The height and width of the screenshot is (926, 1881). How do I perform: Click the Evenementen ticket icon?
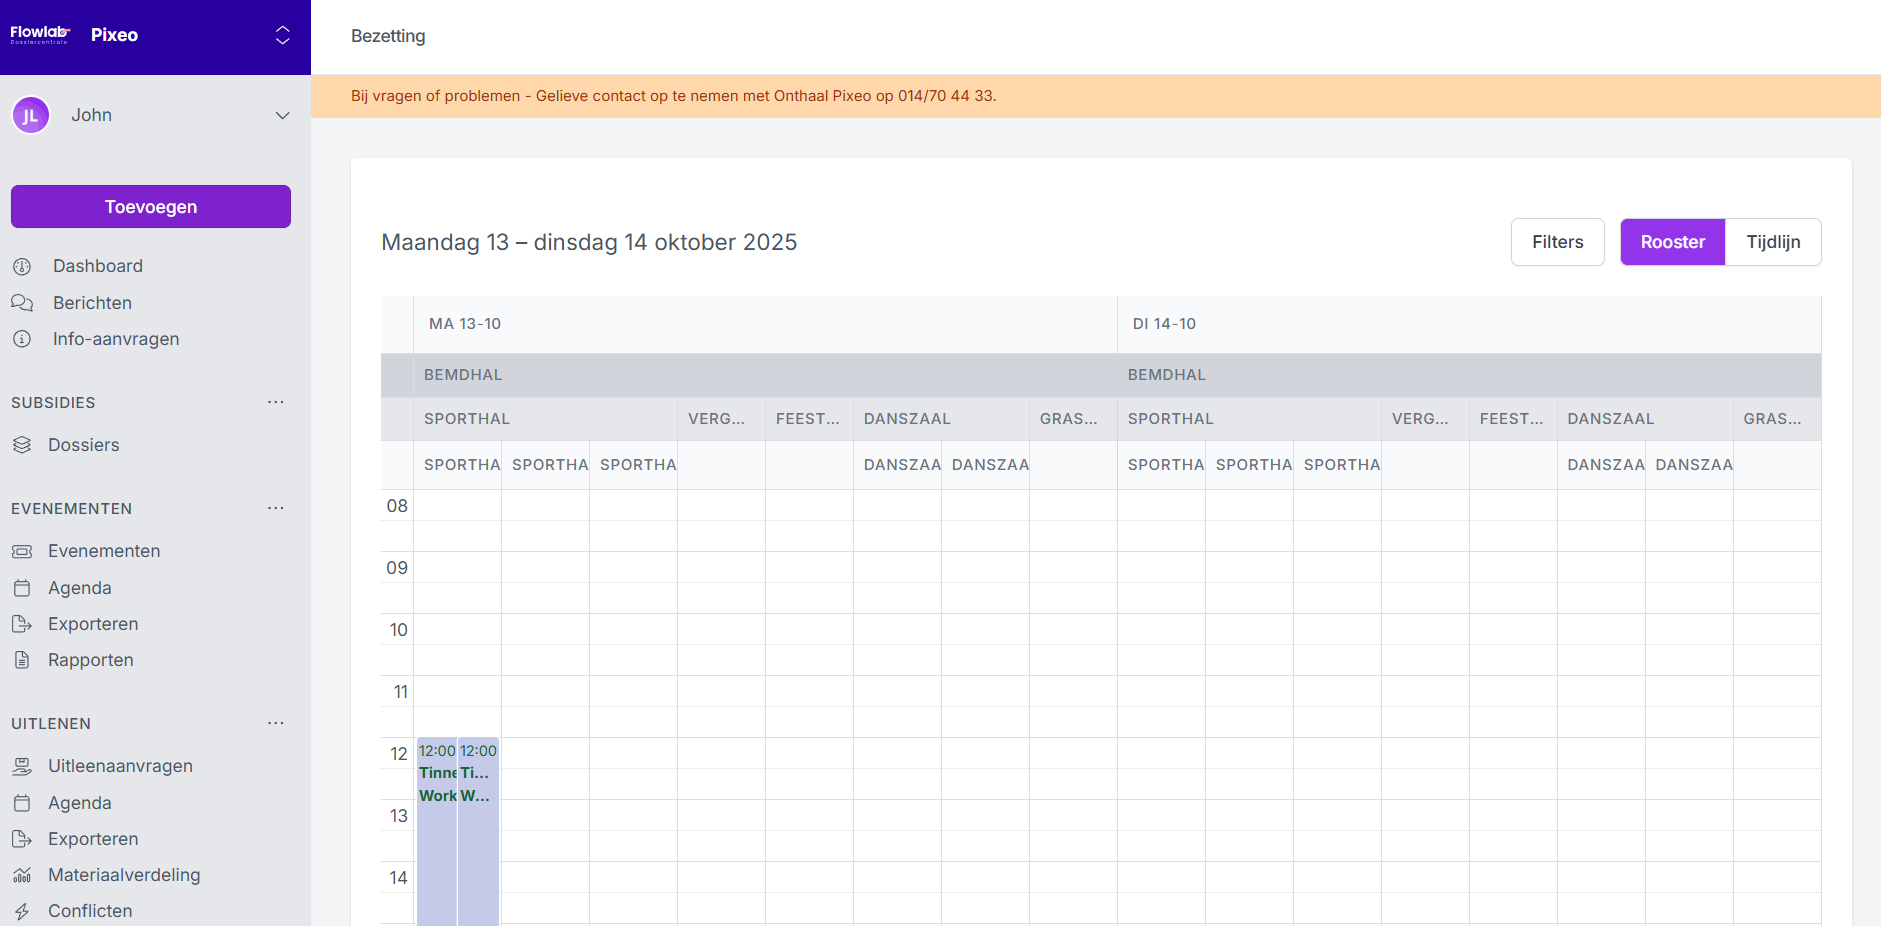(x=22, y=551)
